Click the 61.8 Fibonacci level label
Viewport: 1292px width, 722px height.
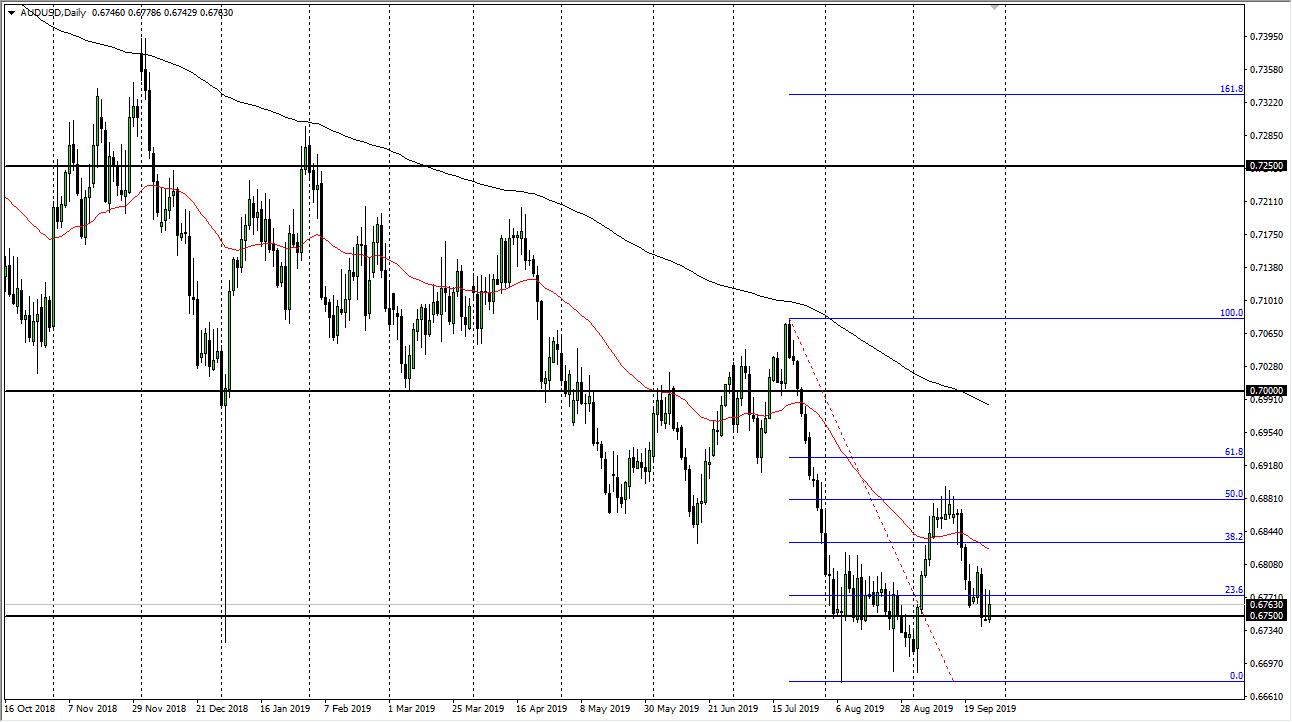pyautogui.click(x=1232, y=452)
